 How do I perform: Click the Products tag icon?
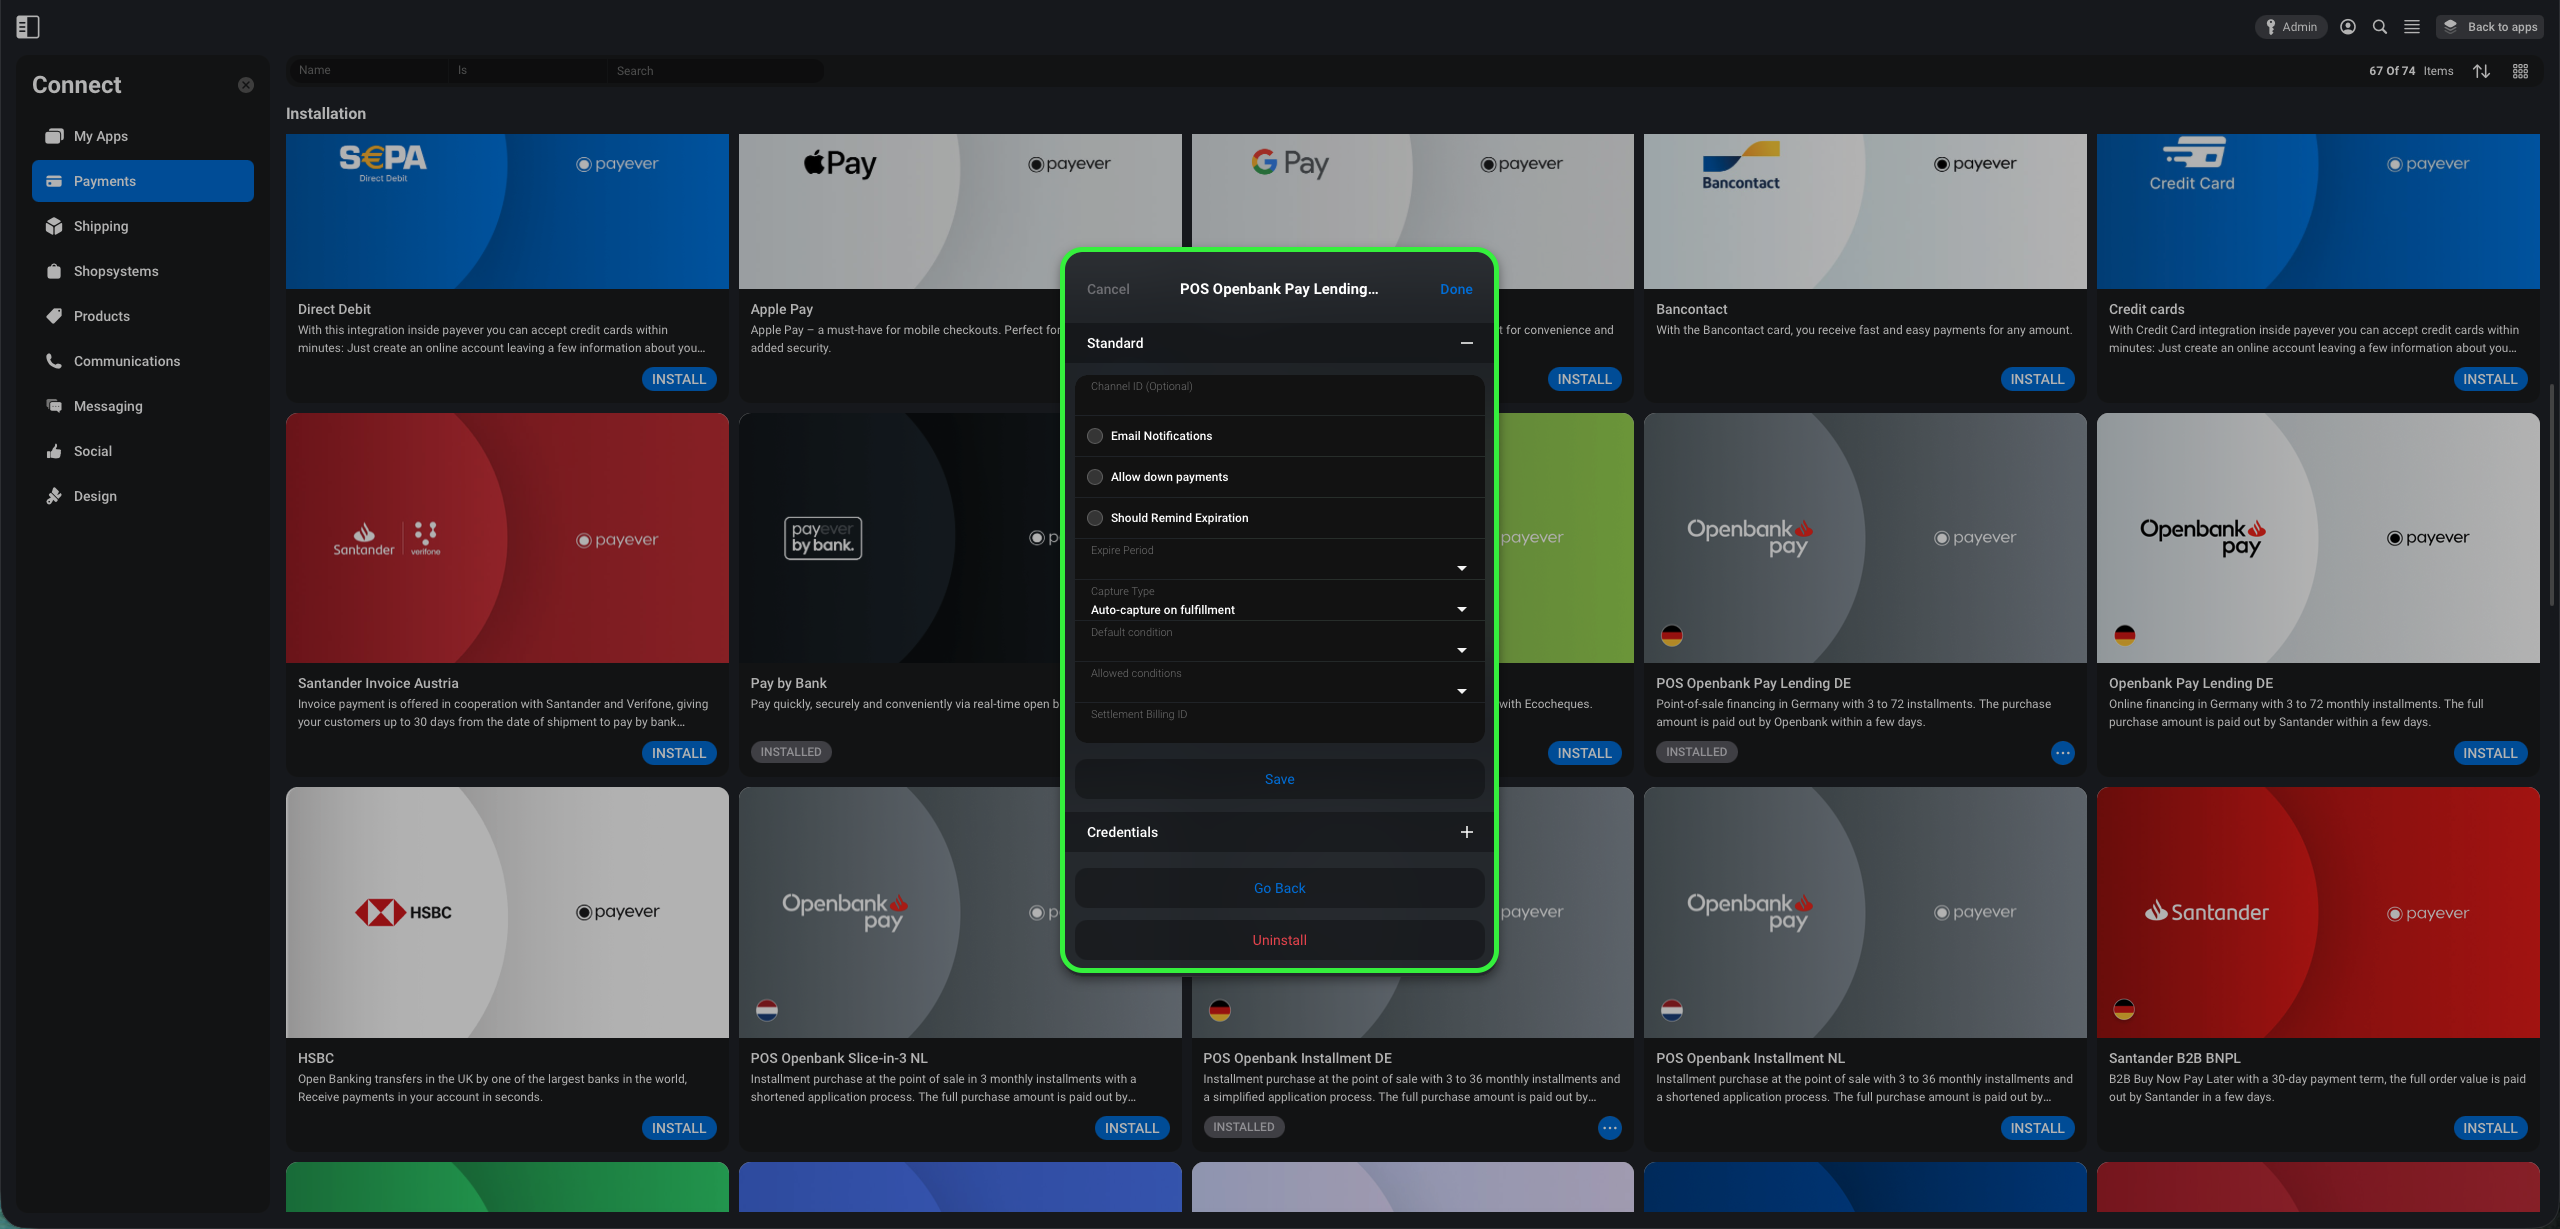(54, 316)
